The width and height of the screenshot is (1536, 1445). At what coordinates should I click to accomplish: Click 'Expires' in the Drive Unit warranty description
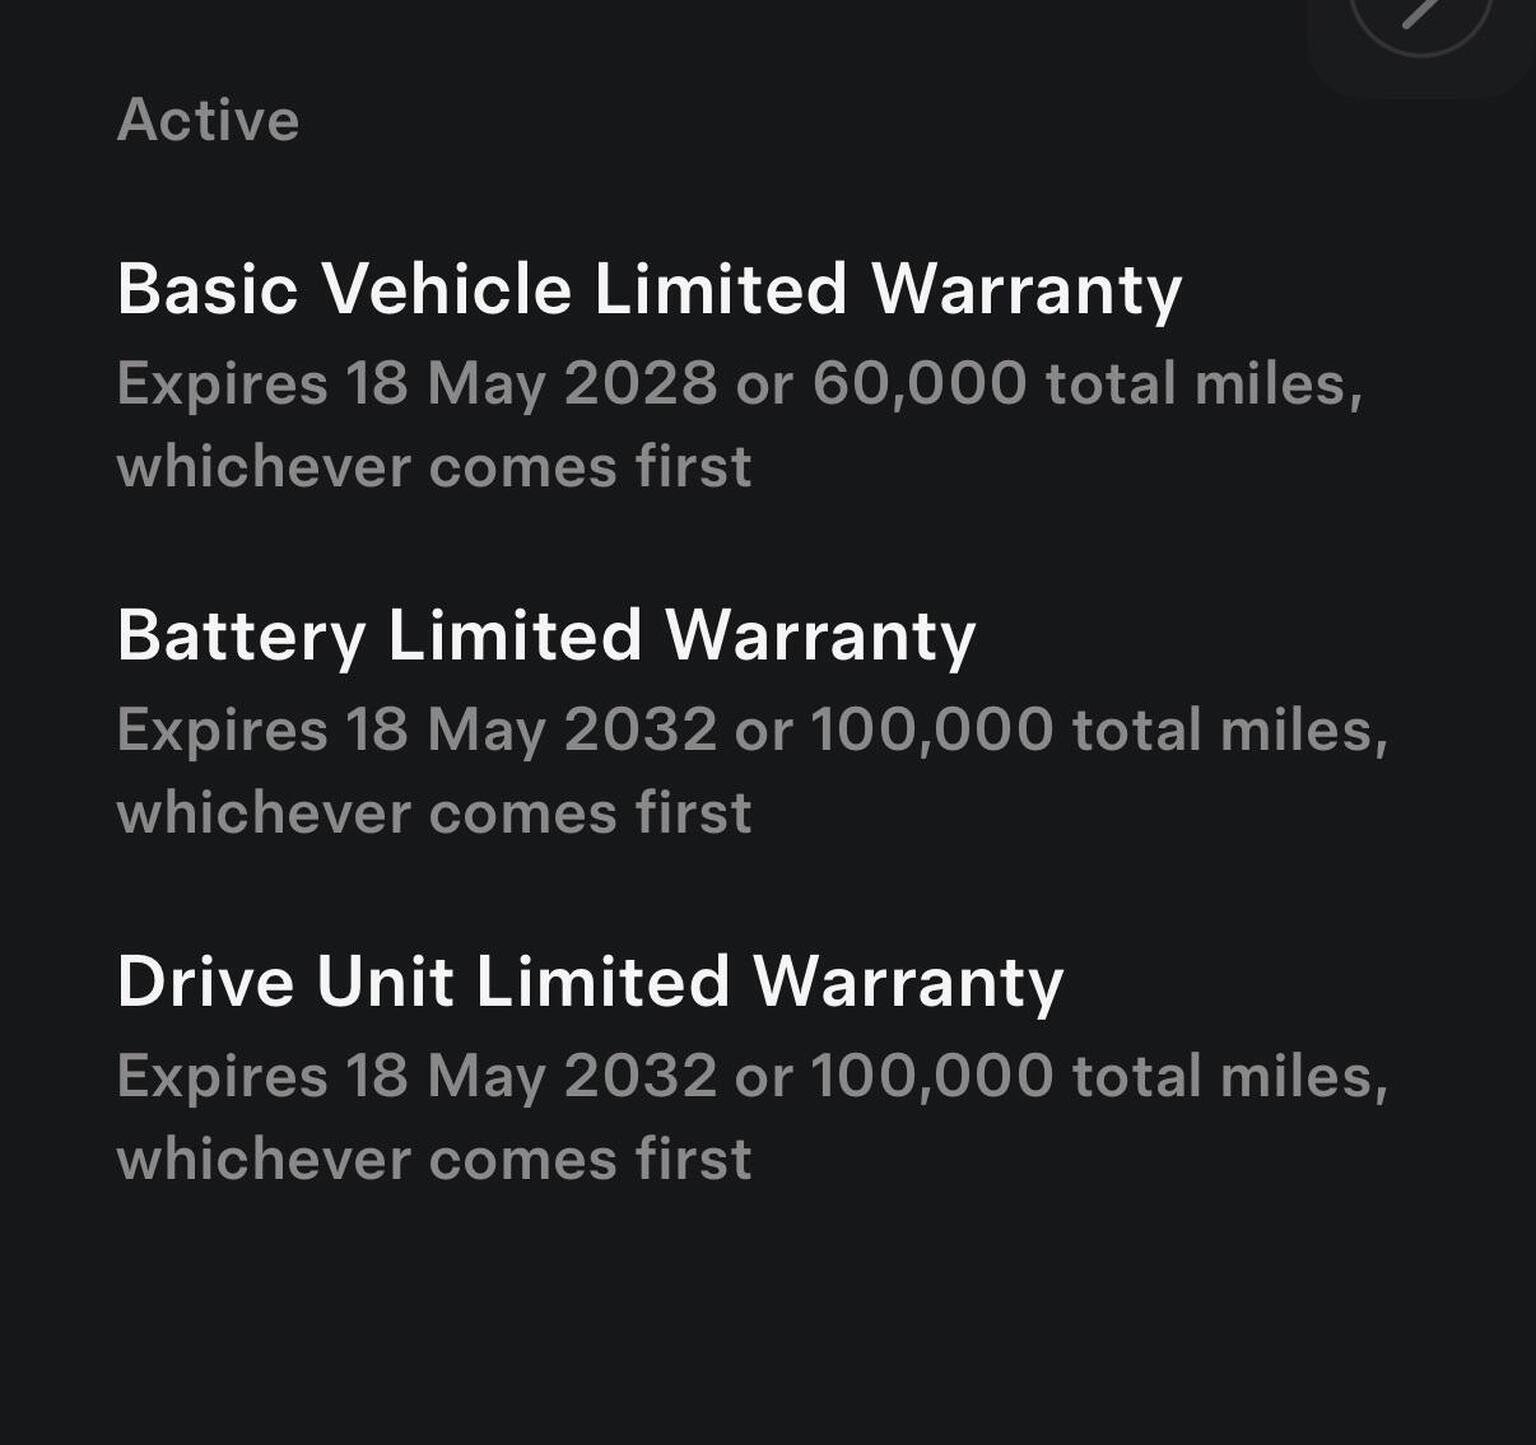222,1075
